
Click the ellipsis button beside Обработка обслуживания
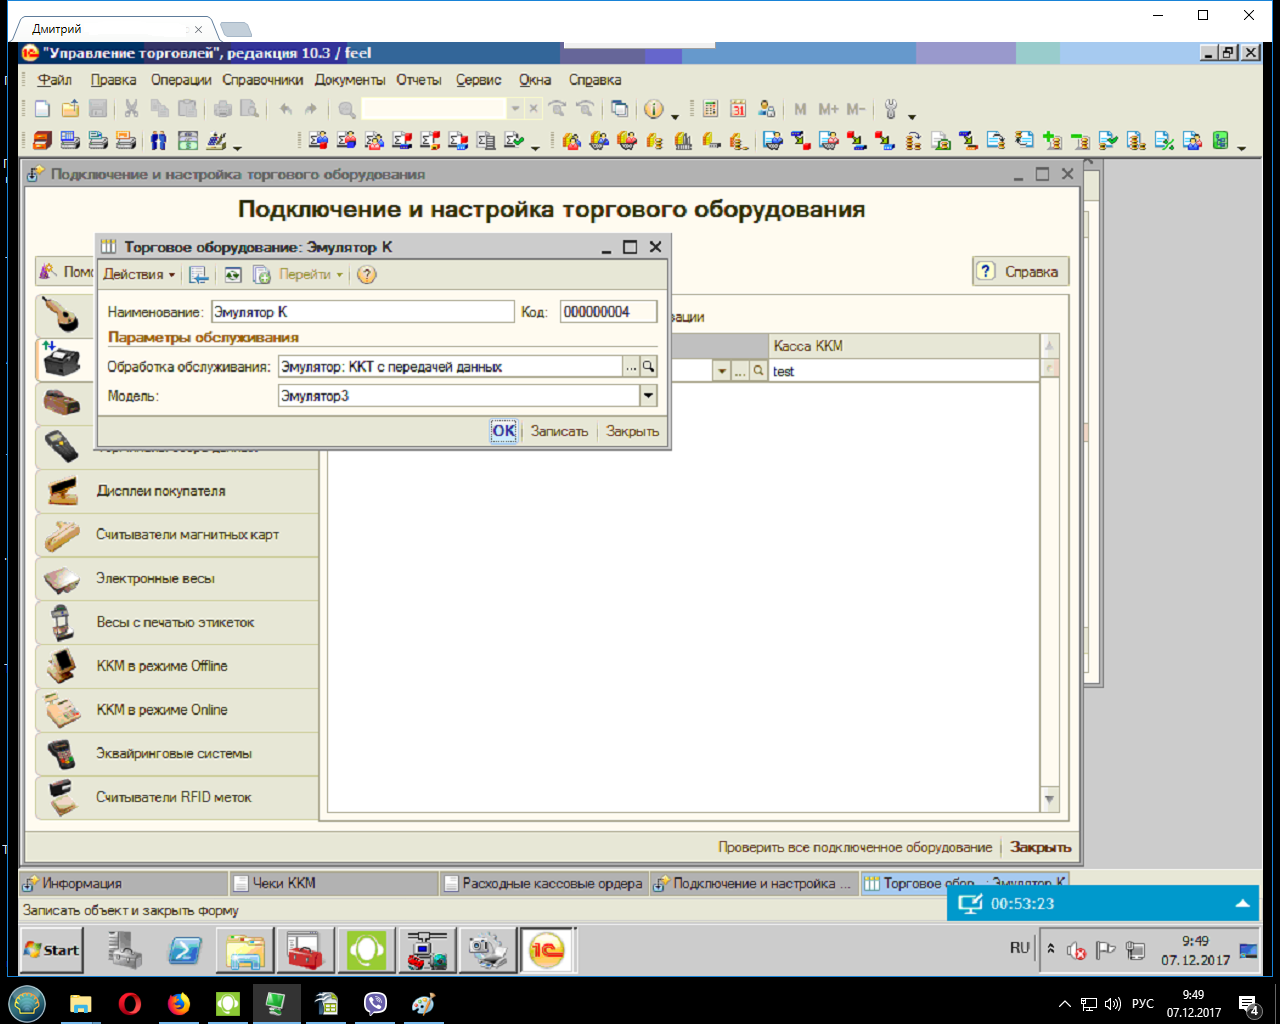[631, 367]
